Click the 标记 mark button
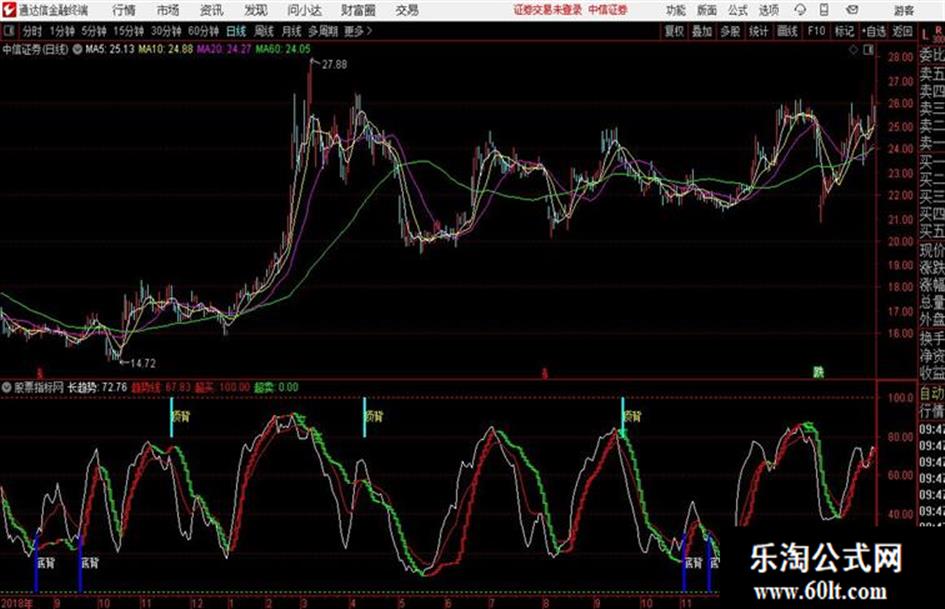The image size is (945, 609). tap(844, 31)
